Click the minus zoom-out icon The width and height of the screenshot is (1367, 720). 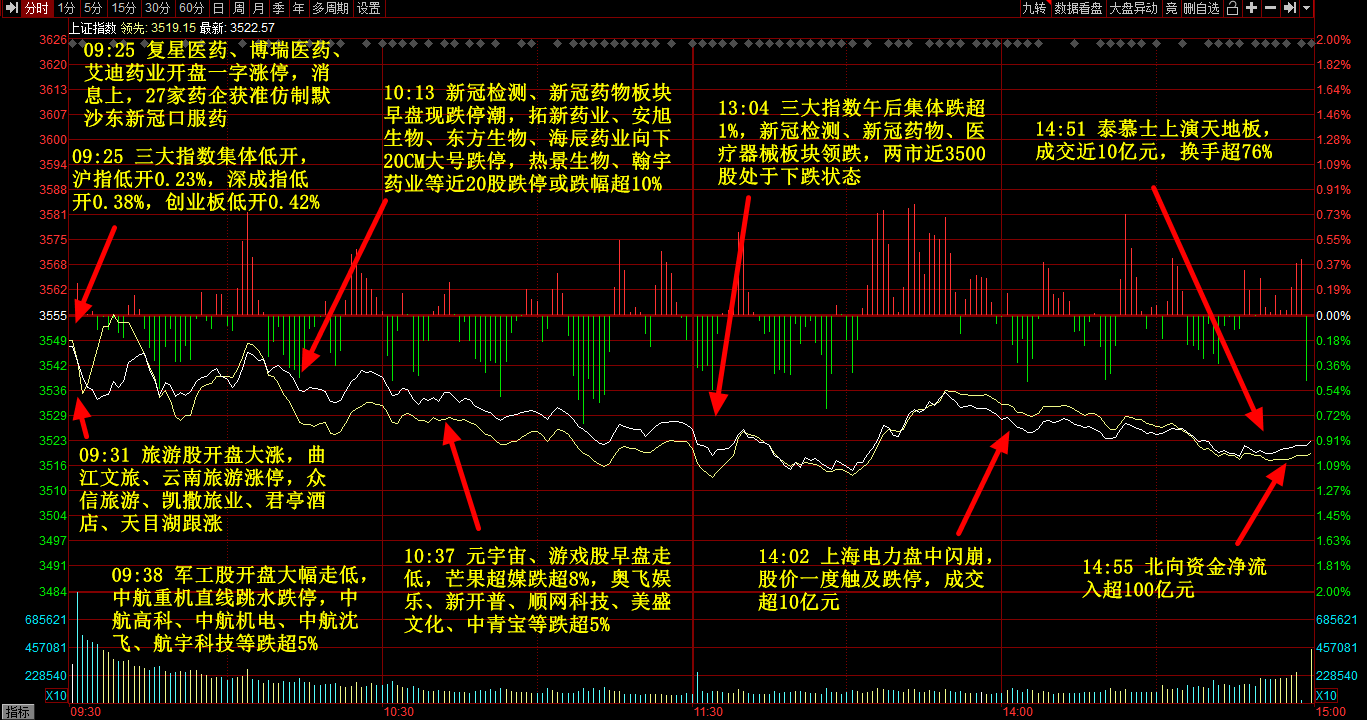(1270, 8)
